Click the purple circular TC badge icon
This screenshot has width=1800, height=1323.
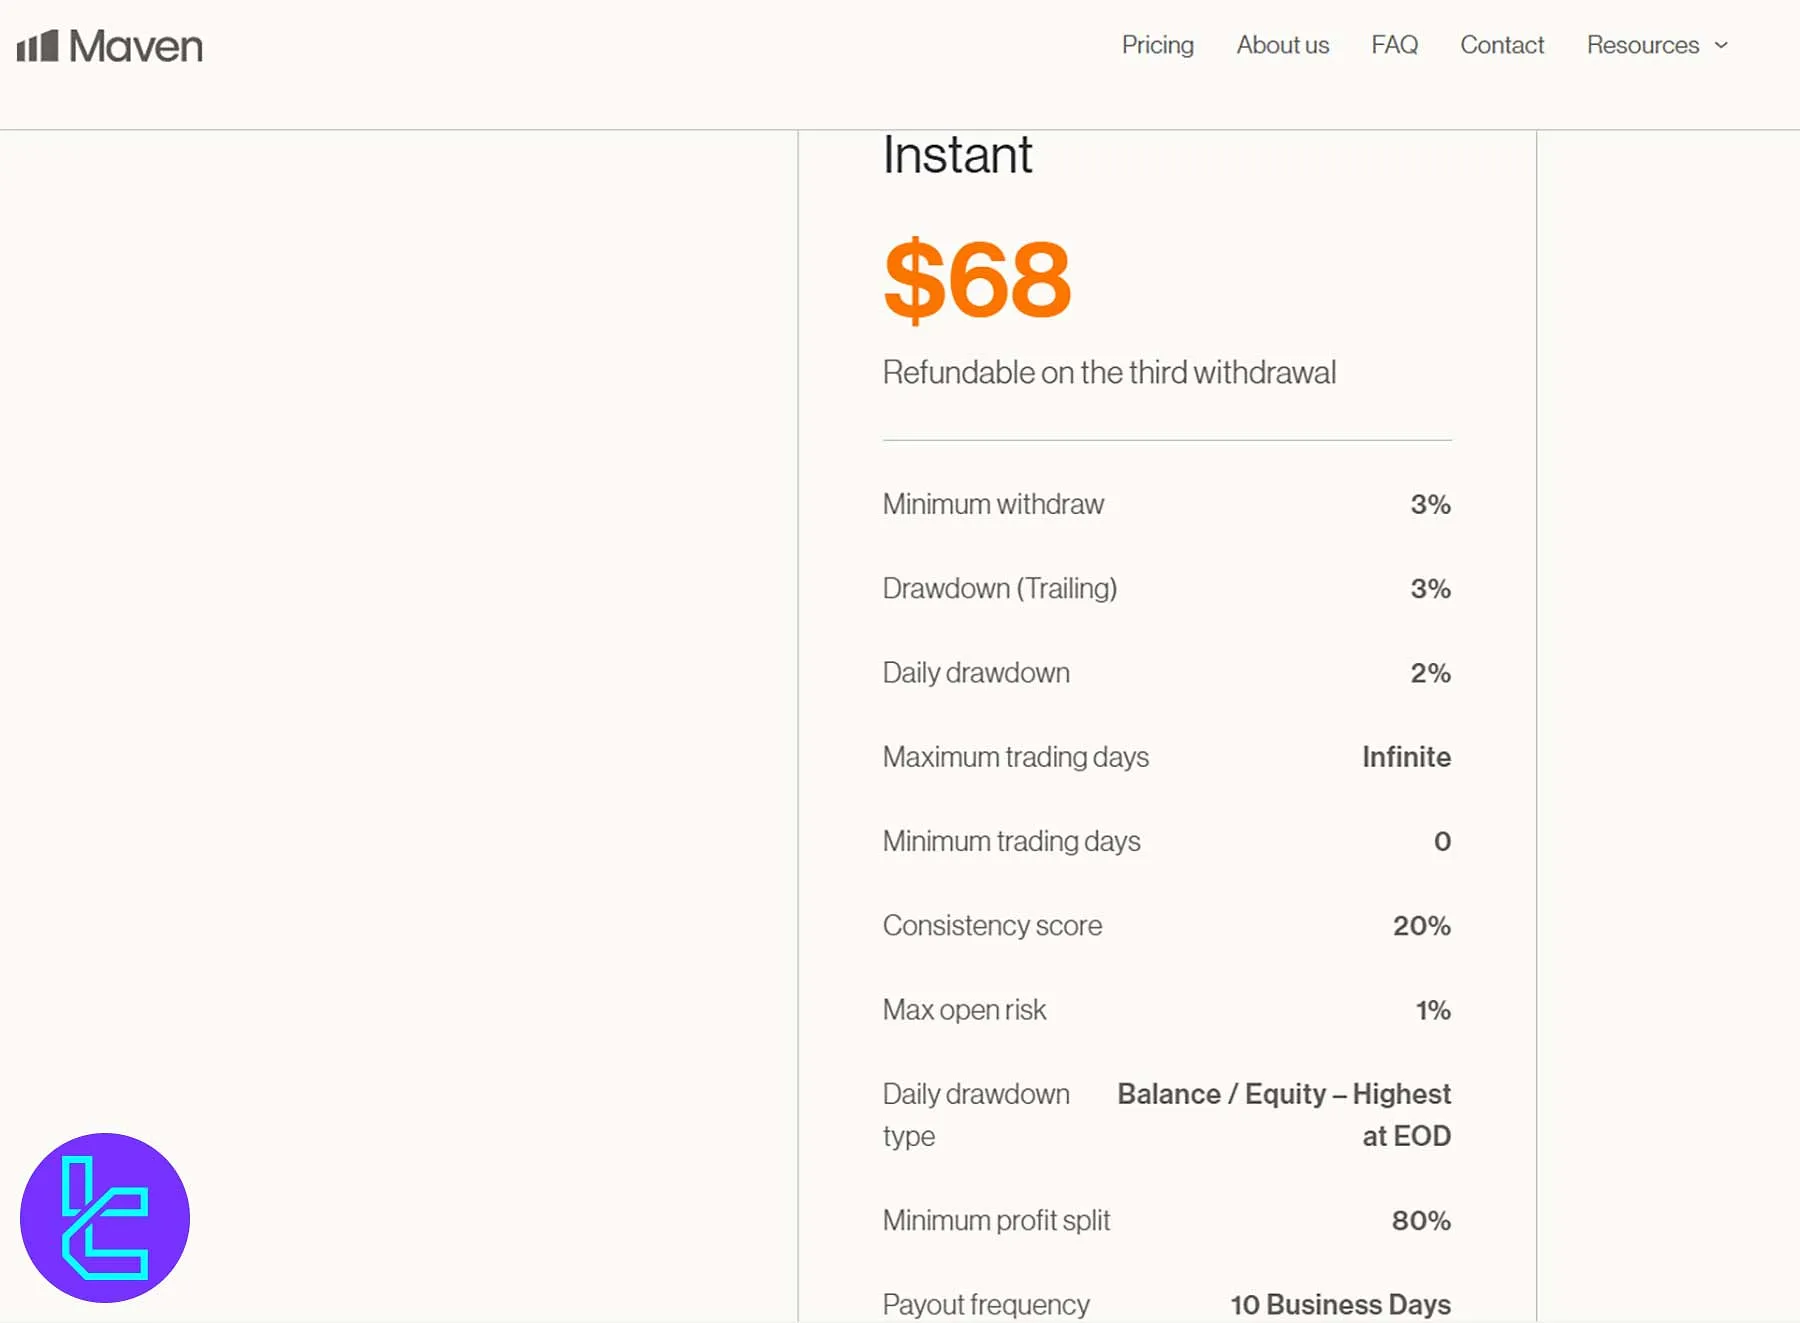click(105, 1217)
